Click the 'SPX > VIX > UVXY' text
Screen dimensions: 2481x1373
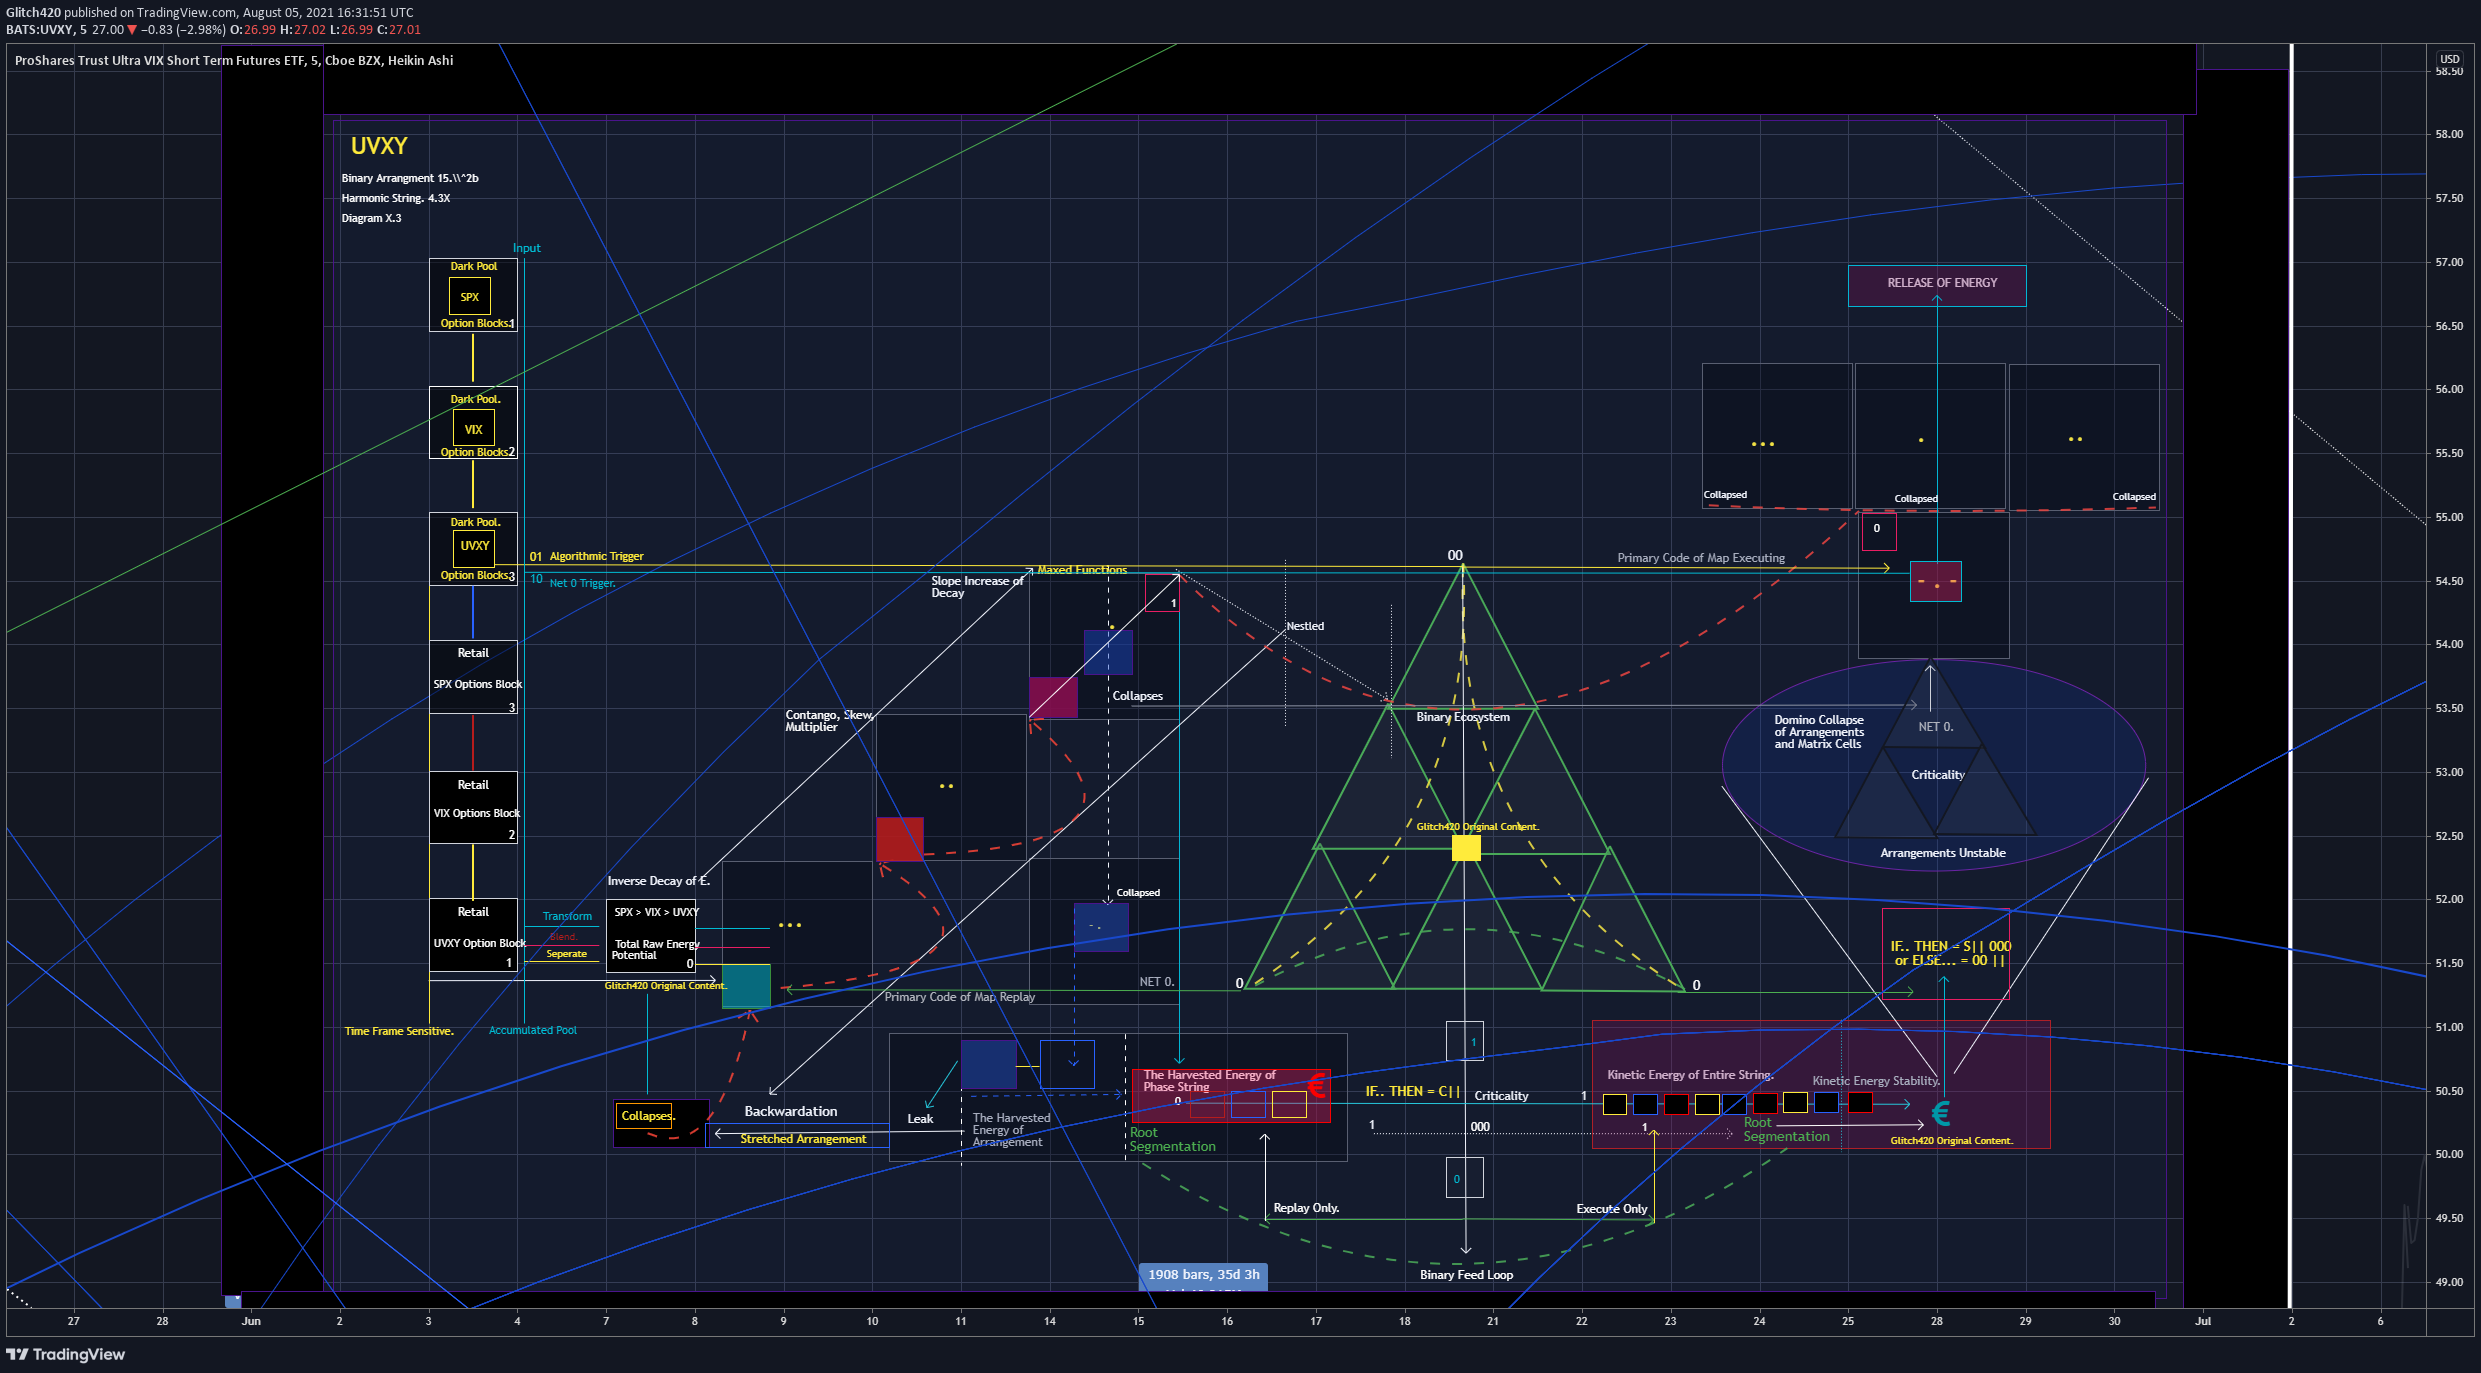[657, 912]
